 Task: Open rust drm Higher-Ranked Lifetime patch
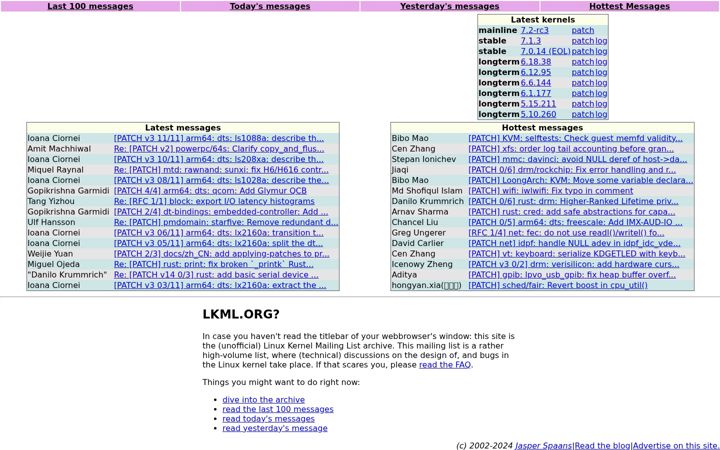573,202
